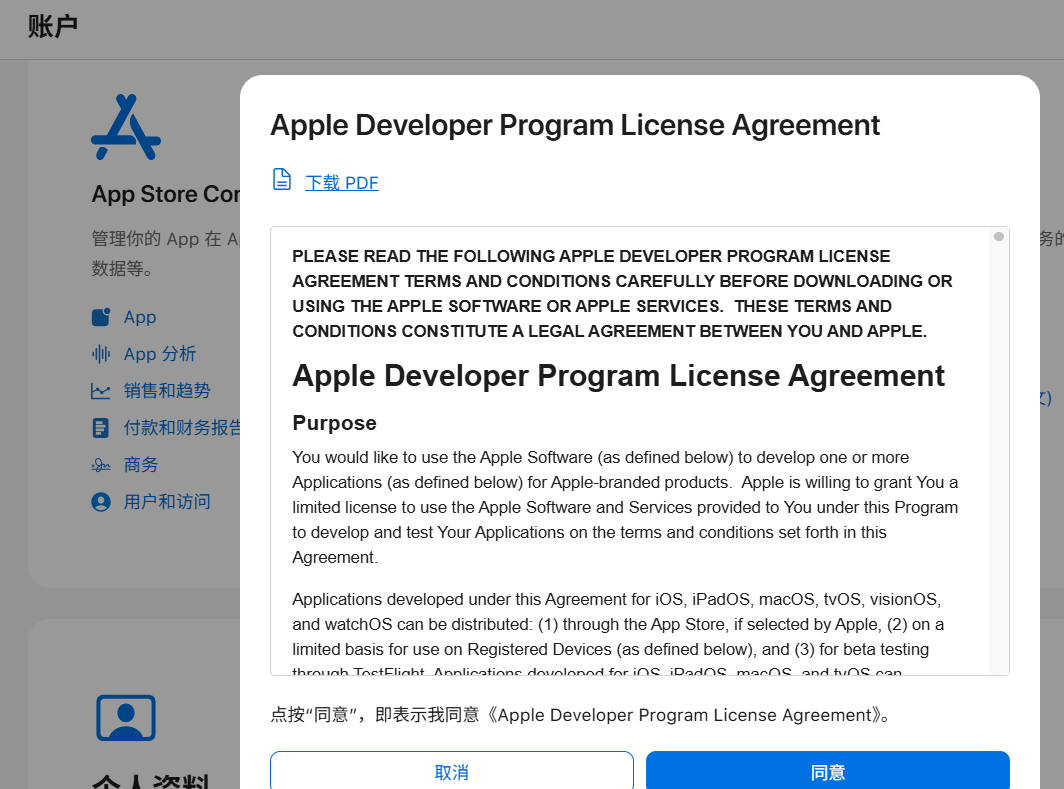Viewport: 1064px width, 789px height.
Task: Click the 销售和趋势 chart icon
Action: [101, 391]
